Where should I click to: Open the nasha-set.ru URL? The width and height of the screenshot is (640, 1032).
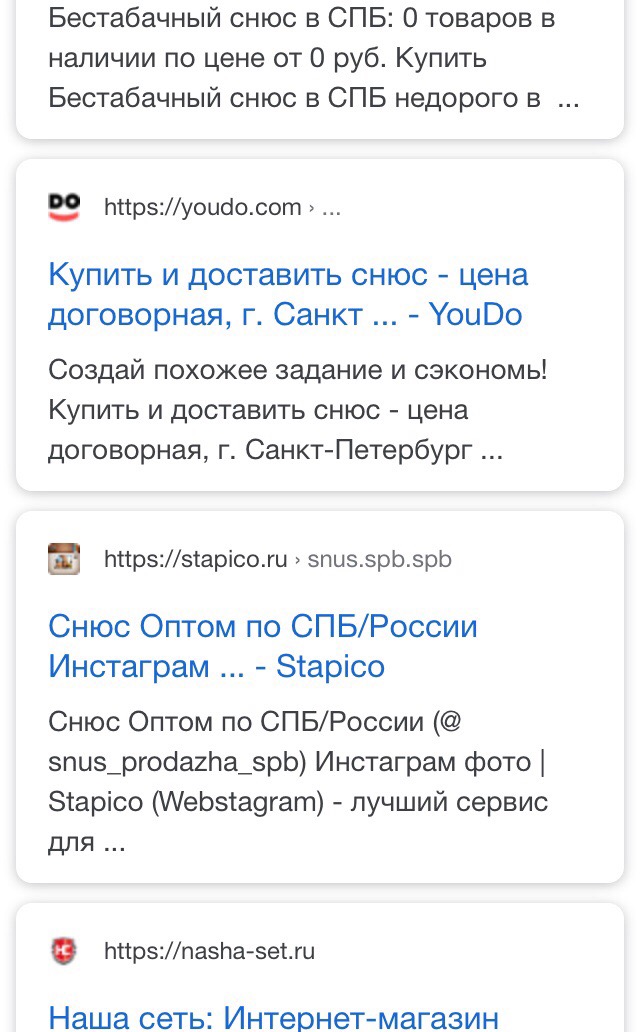(209, 951)
